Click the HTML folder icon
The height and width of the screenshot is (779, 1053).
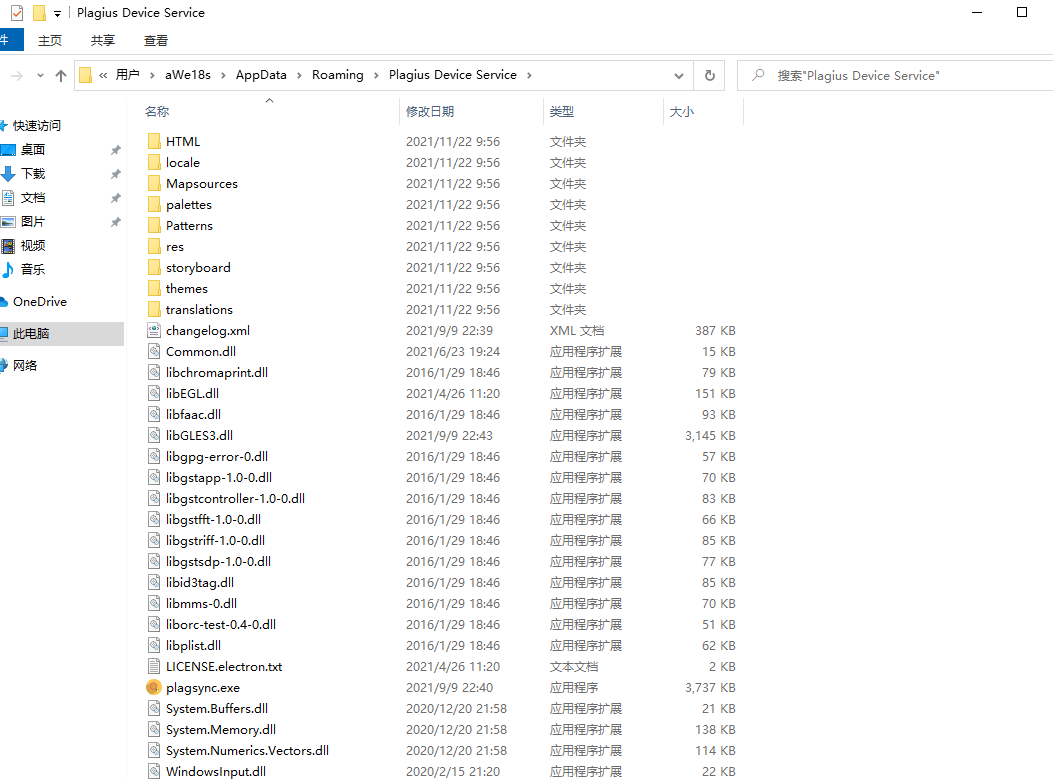(153, 141)
